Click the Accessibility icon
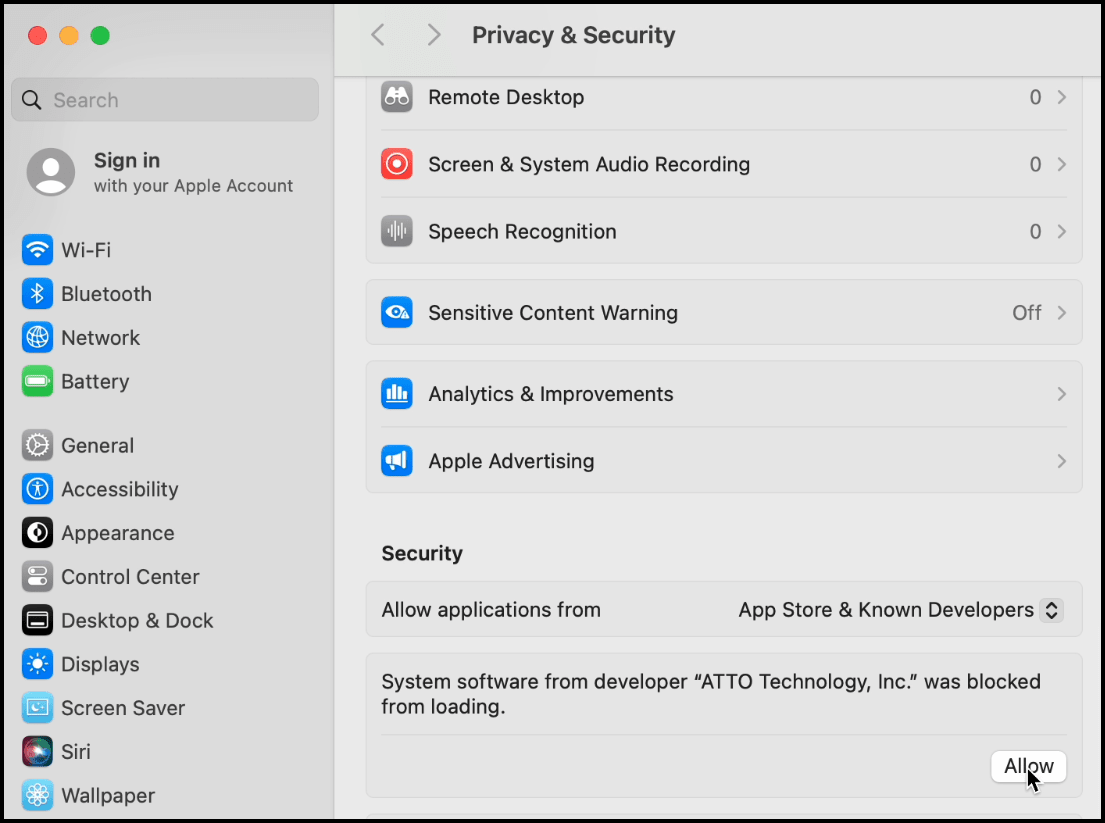Image resolution: width=1105 pixels, height=823 pixels. point(37,489)
